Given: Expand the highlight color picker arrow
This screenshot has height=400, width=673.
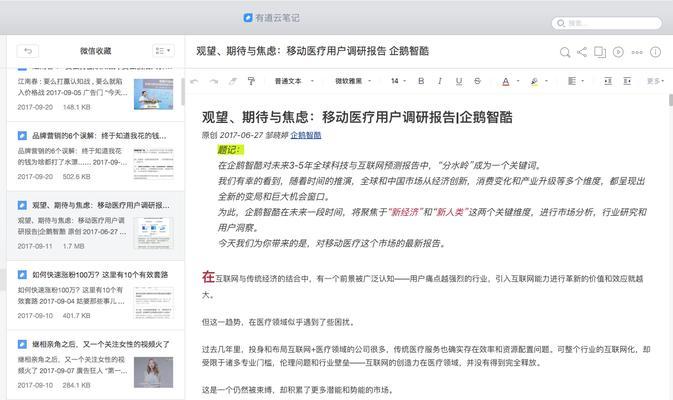Looking at the screenshot, I should click(x=546, y=81).
